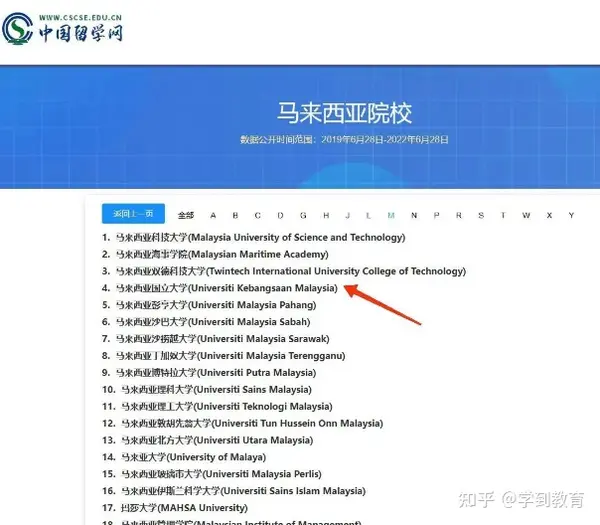Click the 返回上一页 button
This screenshot has height=525, width=600.
click(133, 214)
